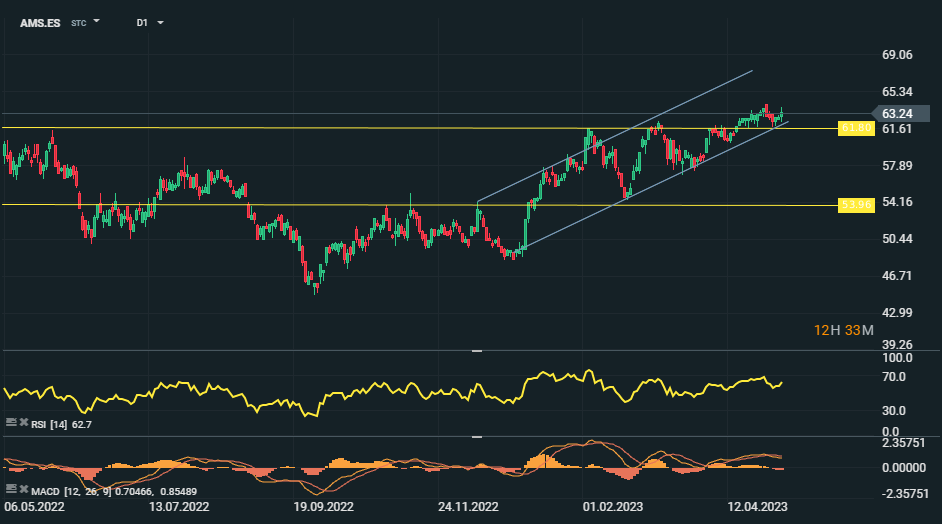The image size is (942, 524).
Task: Click the 12.04.2023 date axis label
Action: point(758,507)
